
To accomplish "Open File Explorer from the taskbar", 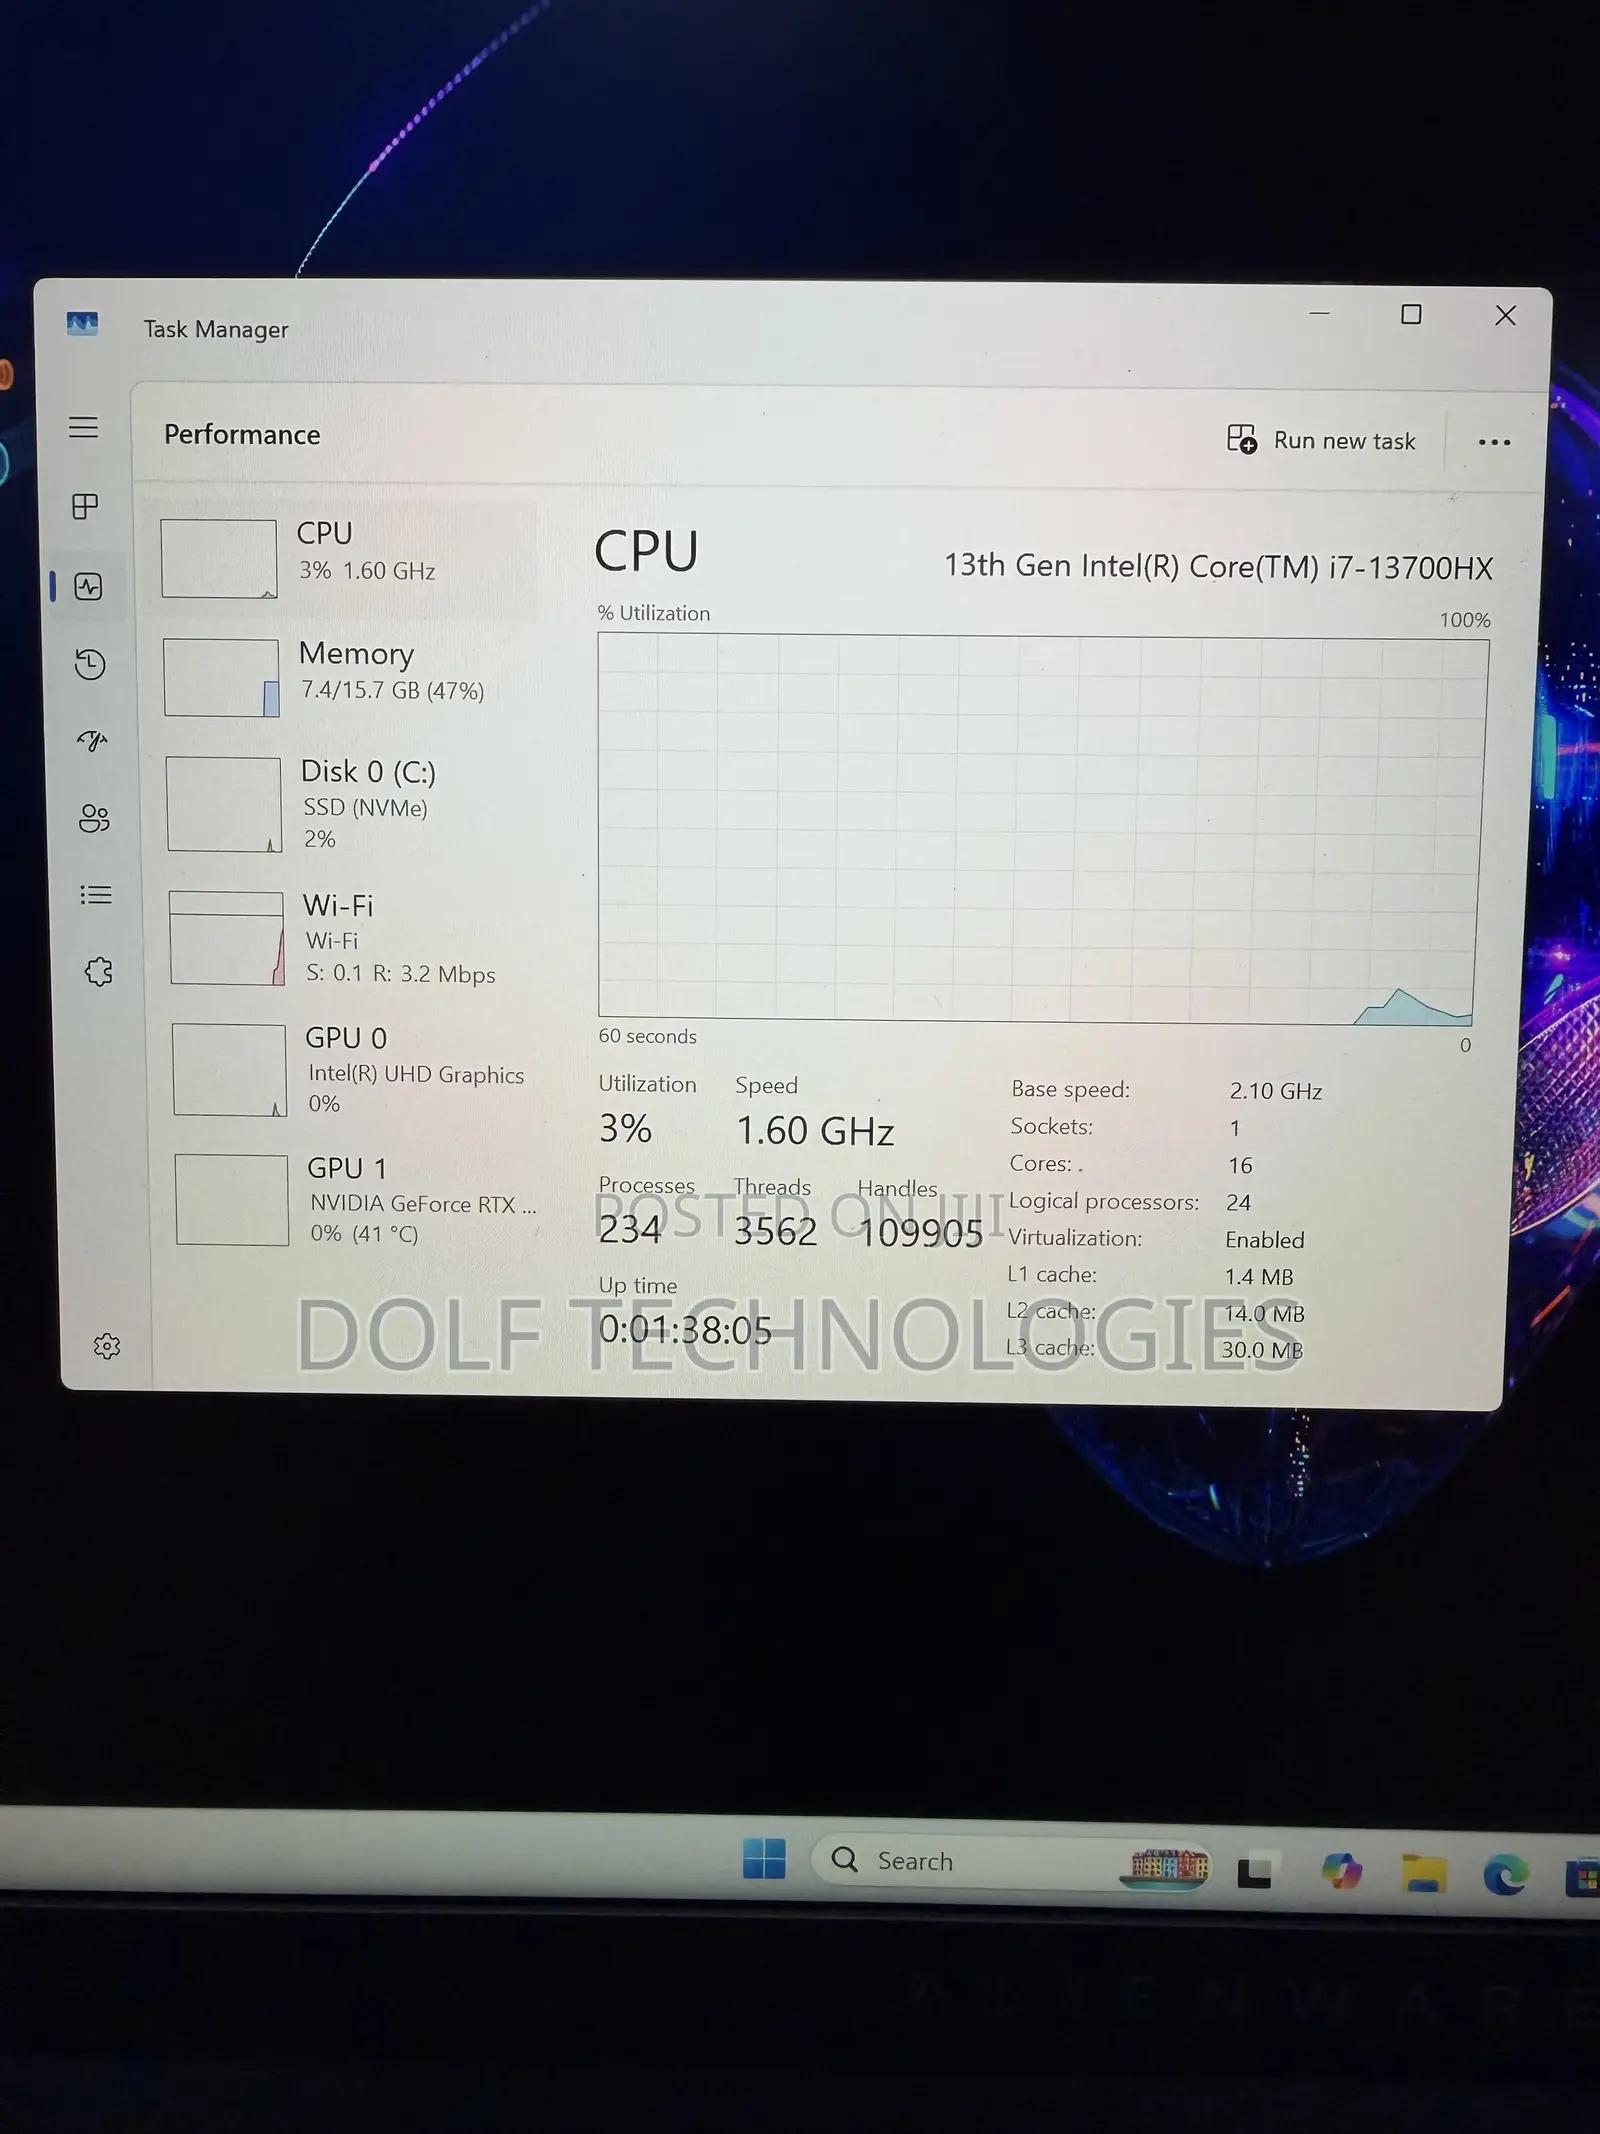I will point(1424,1873).
